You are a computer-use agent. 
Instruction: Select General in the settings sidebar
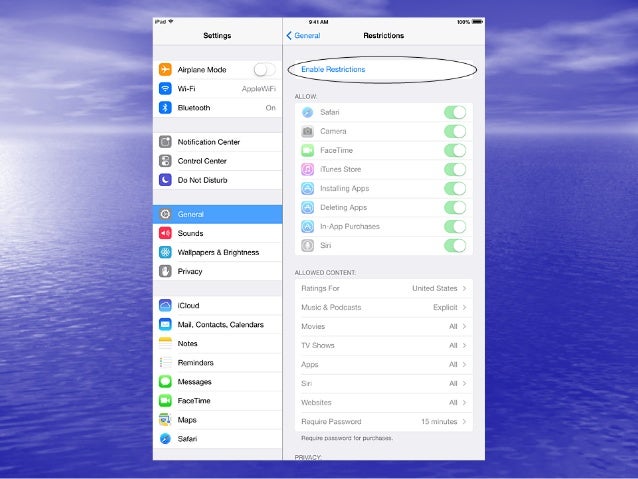pos(217,214)
